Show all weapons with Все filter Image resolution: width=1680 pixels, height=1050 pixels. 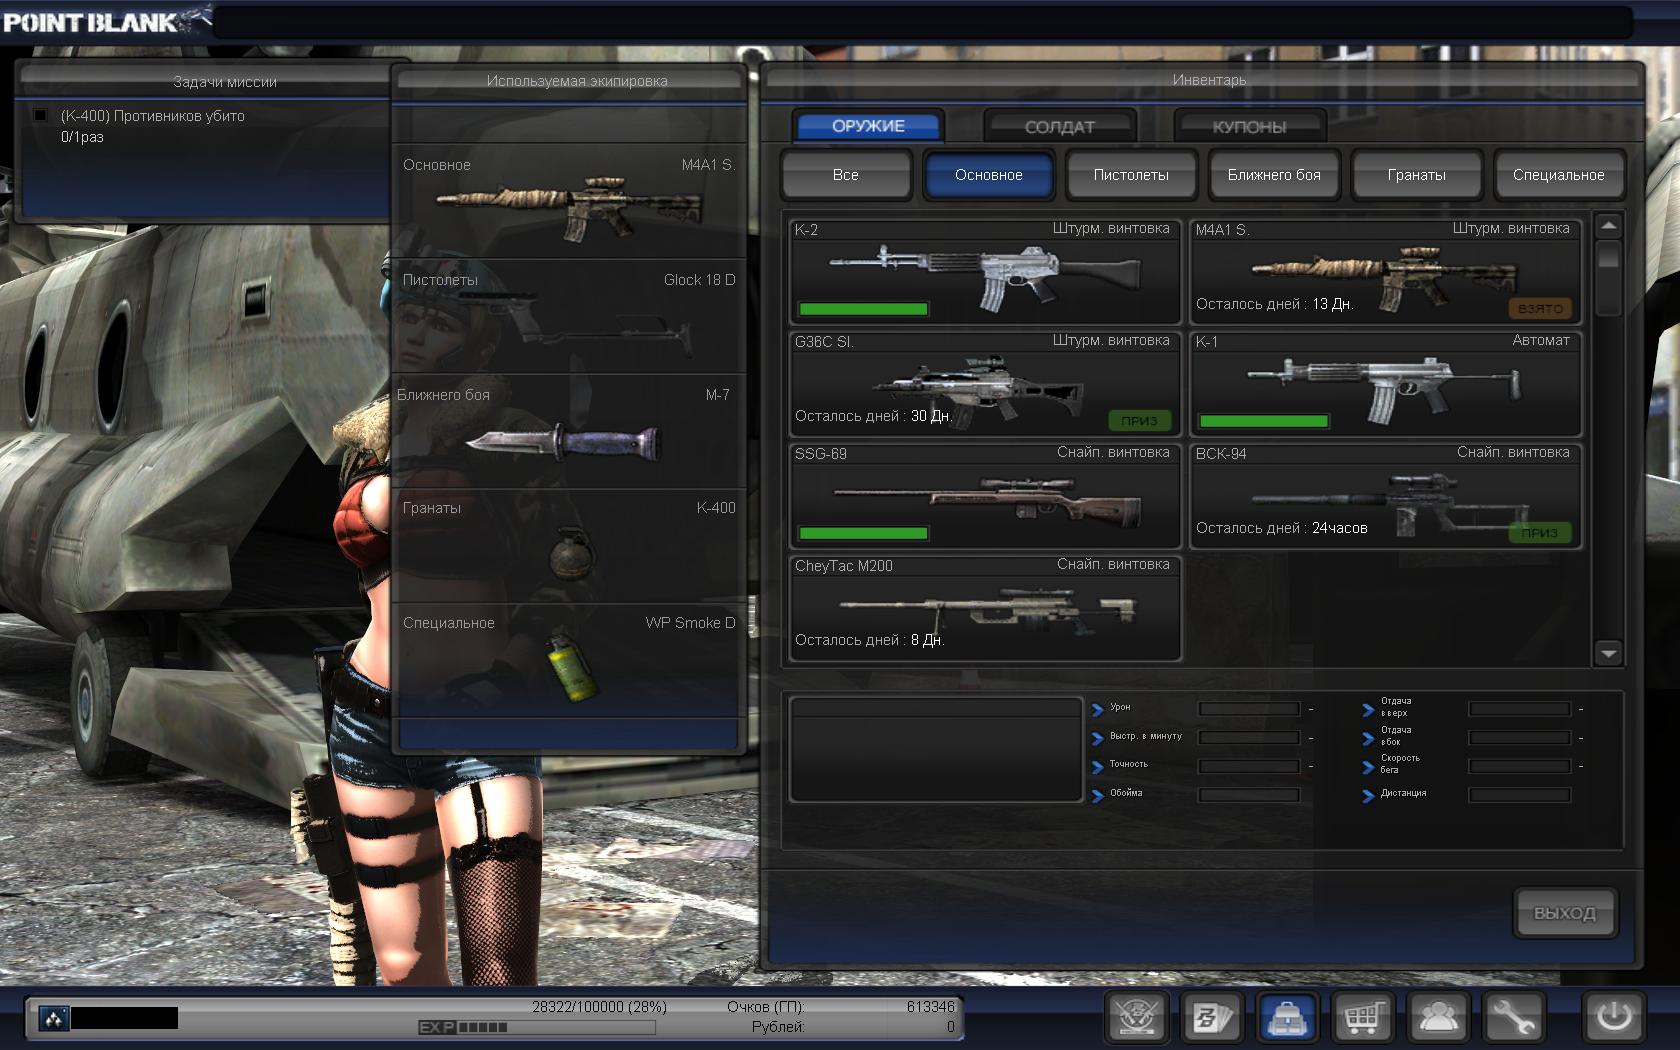[x=846, y=175]
